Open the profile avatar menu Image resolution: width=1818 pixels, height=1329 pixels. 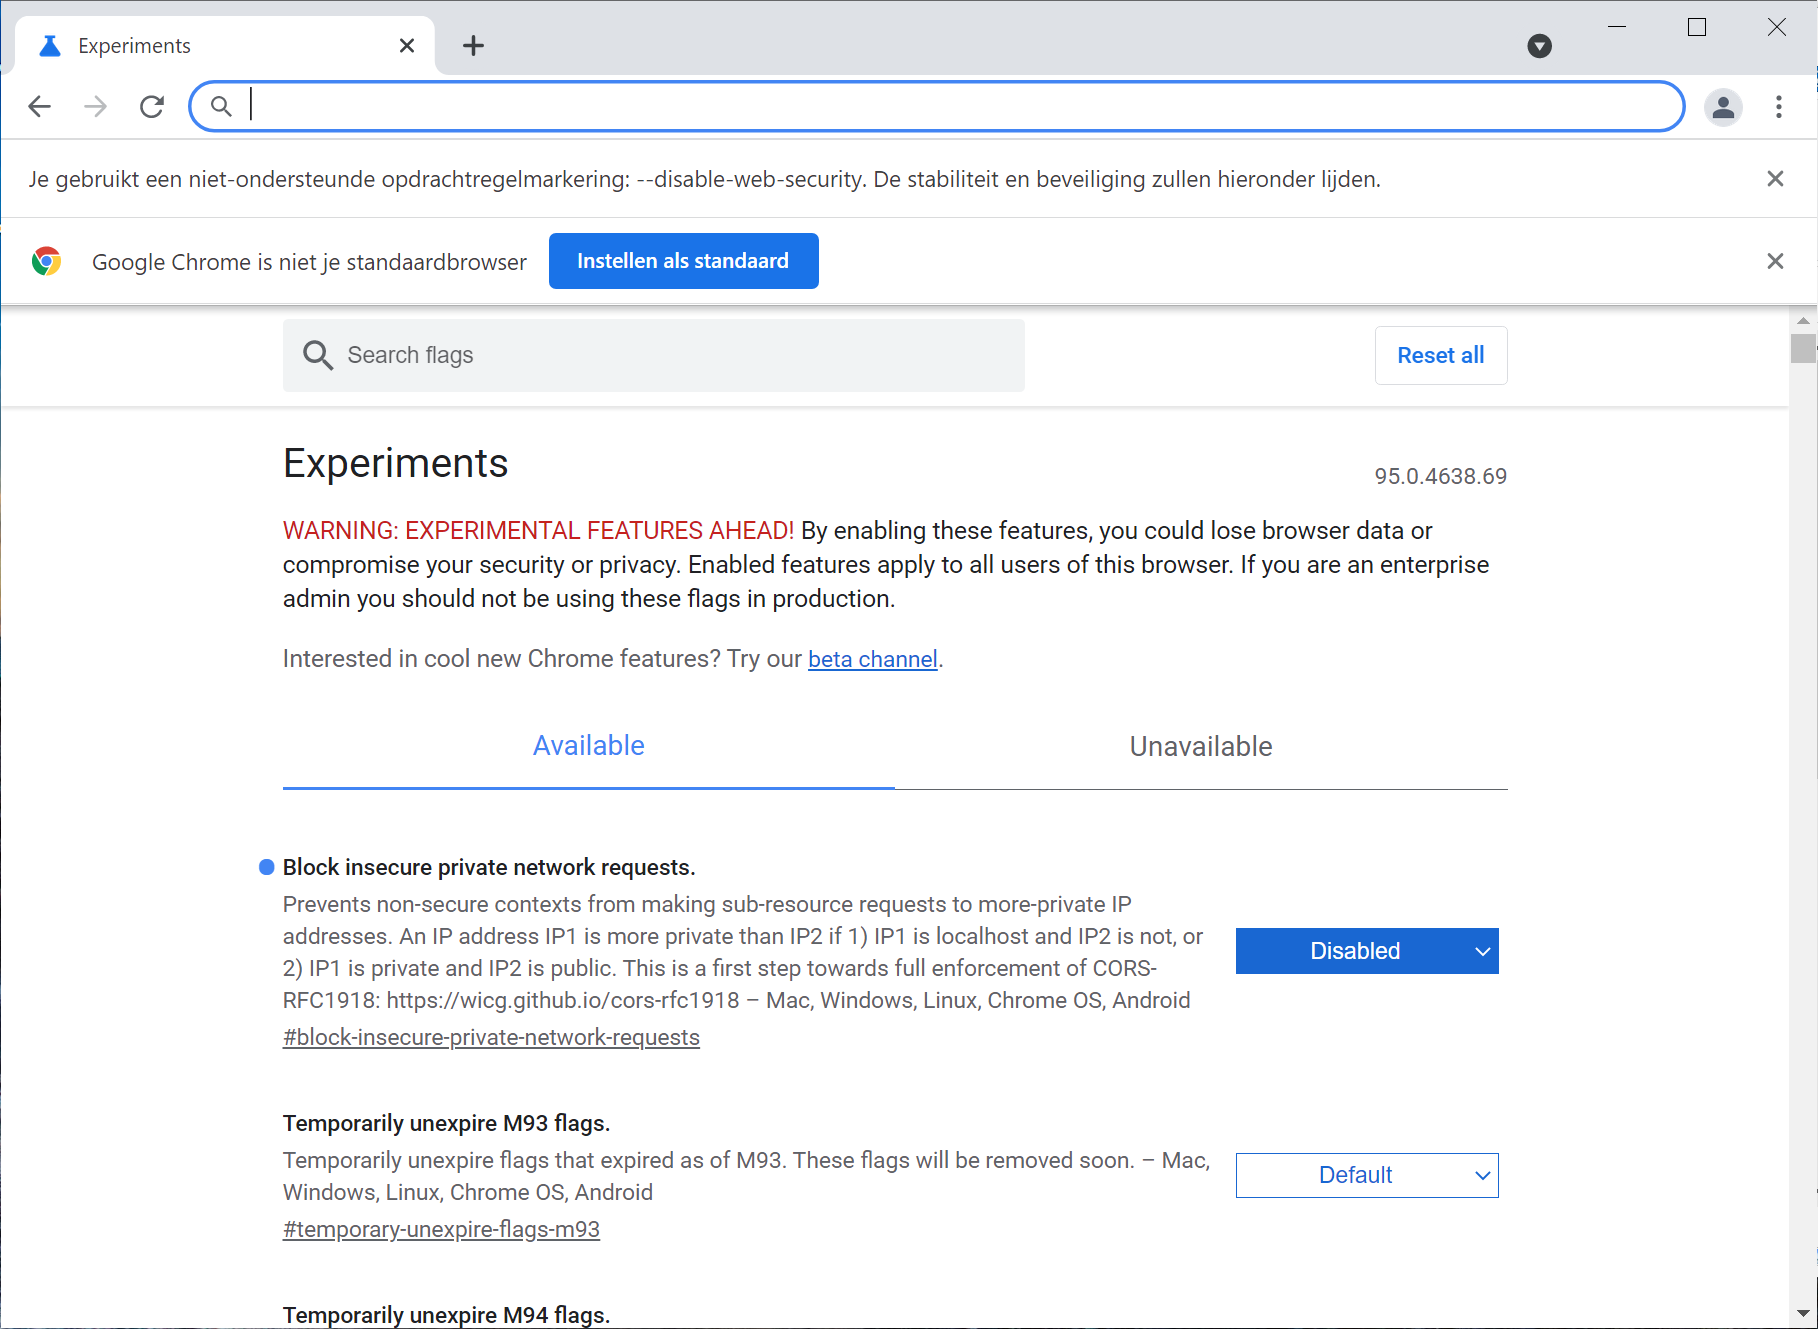[1723, 106]
